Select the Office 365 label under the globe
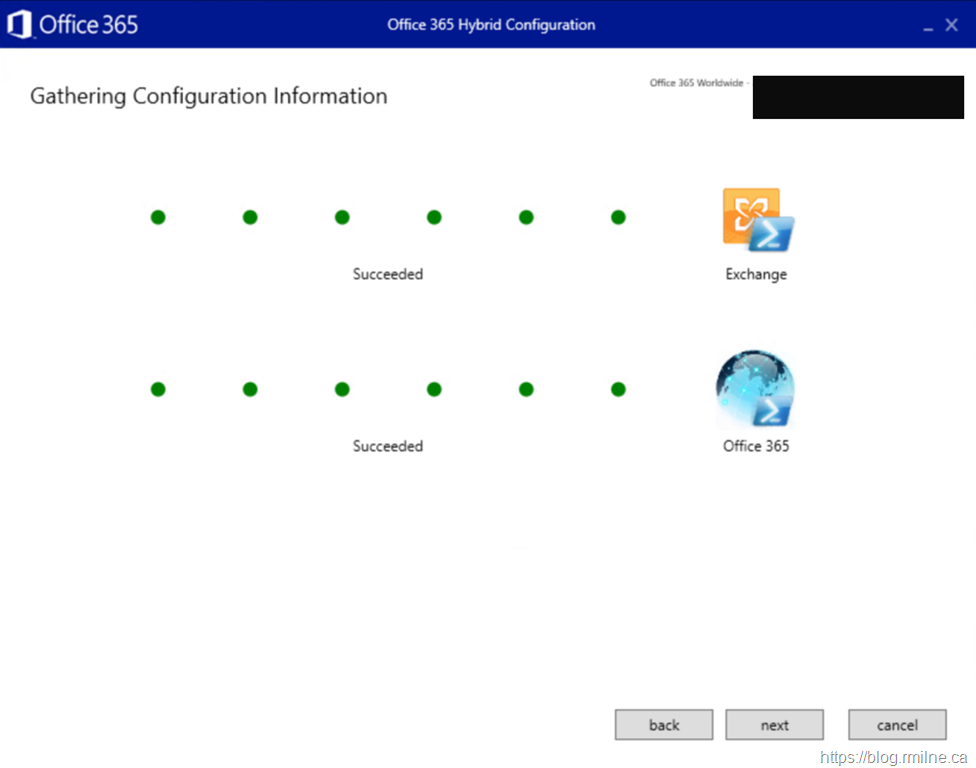 756,446
